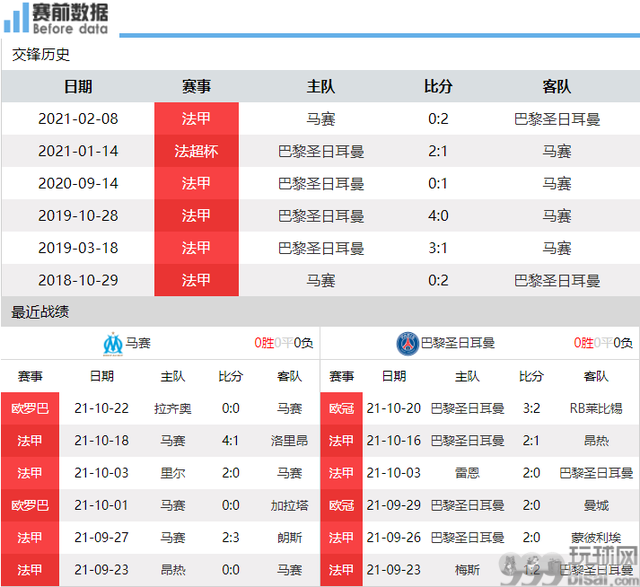Click PSG's 0胜0平0负 record summary
The width and height of the screenshot is (640, 587).
pyautogui.click(x=603, y=343)
